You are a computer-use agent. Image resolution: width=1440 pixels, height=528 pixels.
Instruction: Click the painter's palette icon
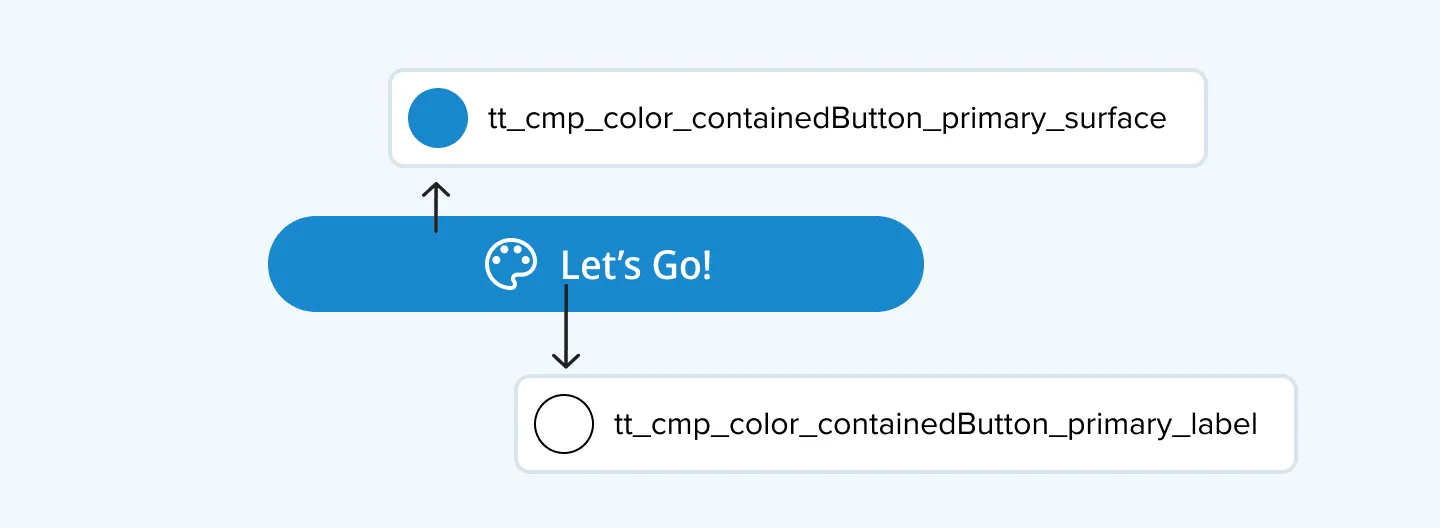click(511, 265)
